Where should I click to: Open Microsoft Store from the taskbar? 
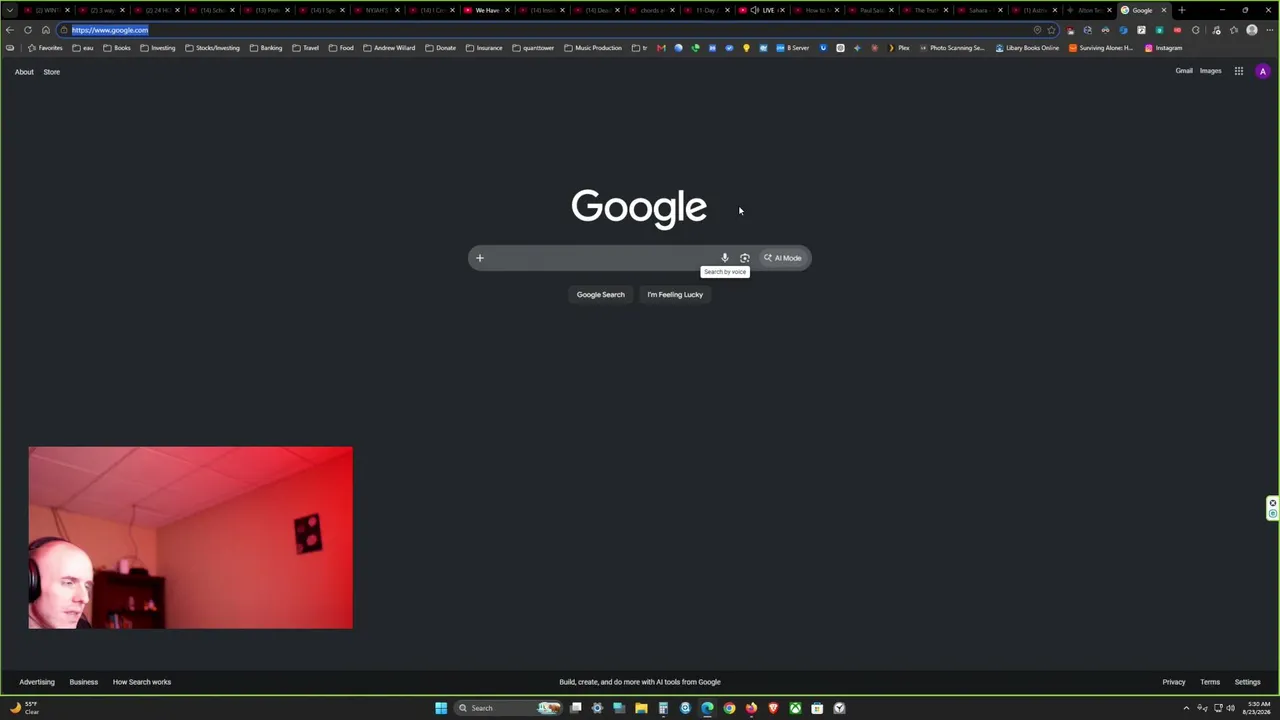817,708
